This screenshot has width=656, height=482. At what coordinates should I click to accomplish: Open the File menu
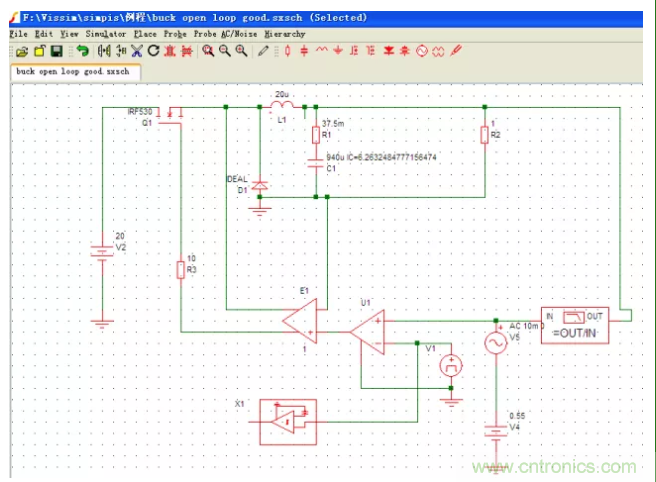point(19,33)
